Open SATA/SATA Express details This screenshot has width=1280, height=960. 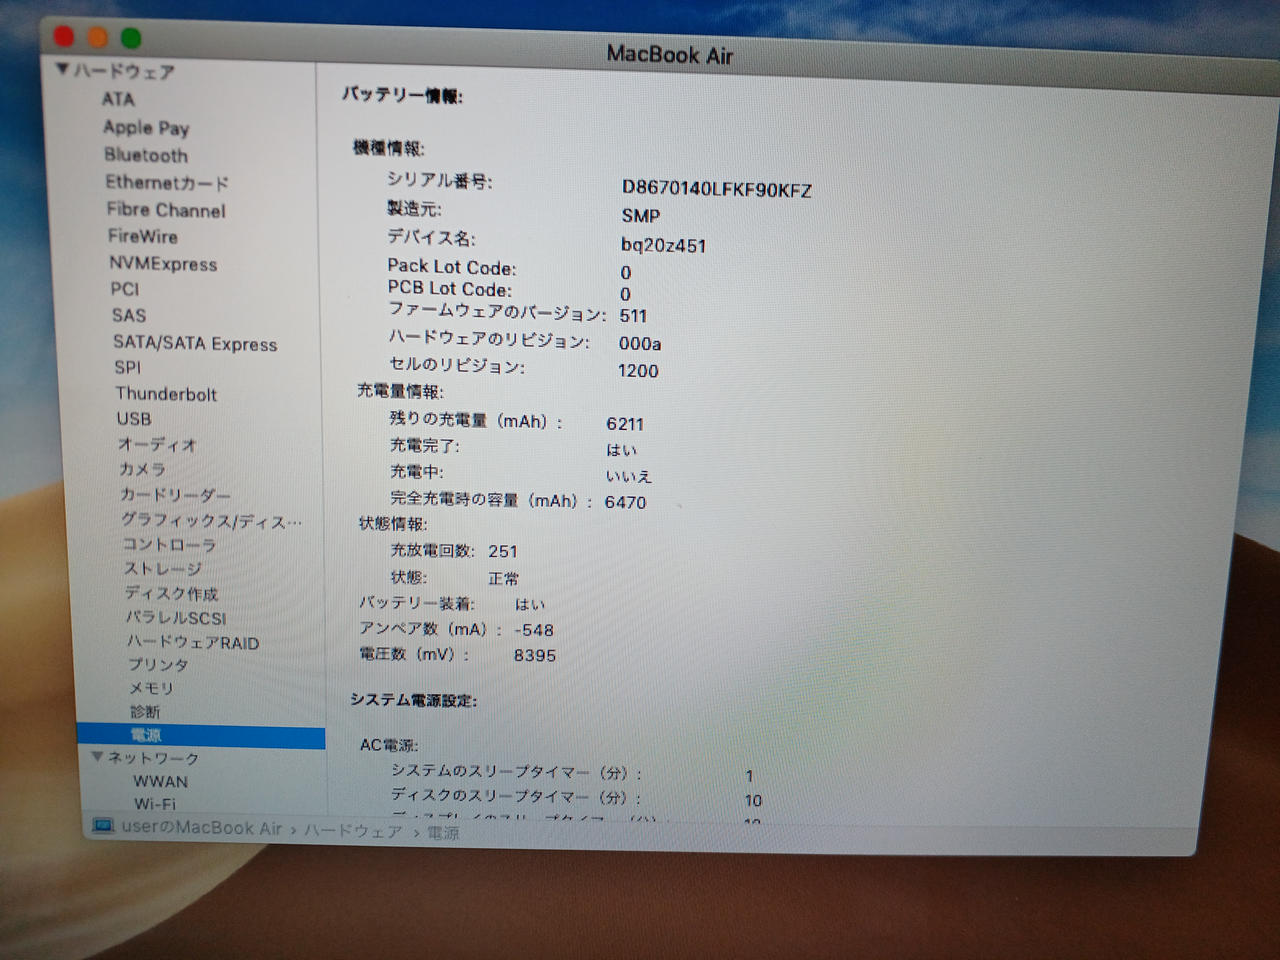(195, 343)
